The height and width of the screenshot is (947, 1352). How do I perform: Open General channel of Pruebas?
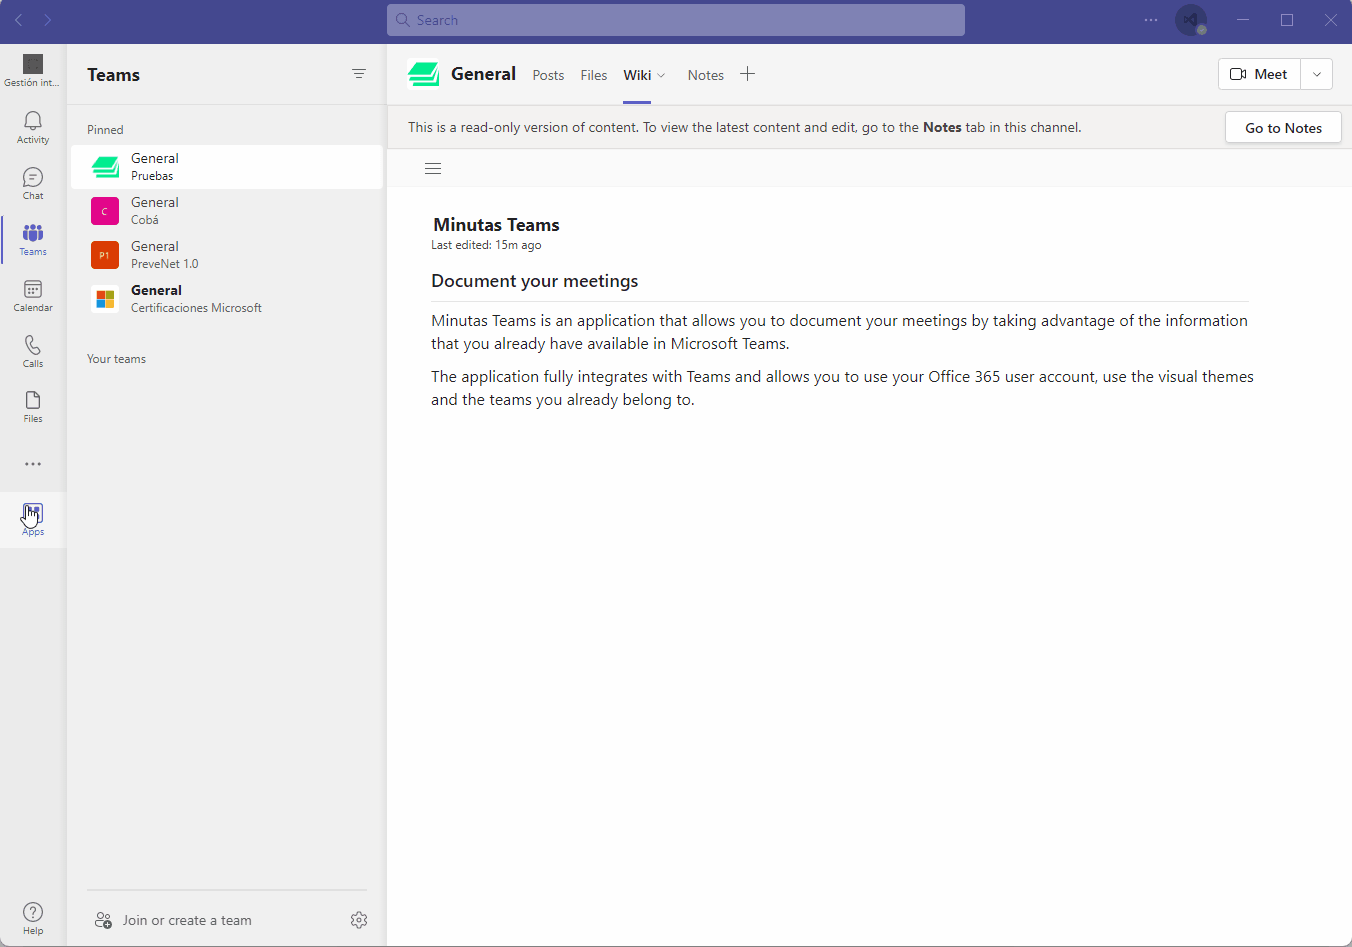(227, 167)
